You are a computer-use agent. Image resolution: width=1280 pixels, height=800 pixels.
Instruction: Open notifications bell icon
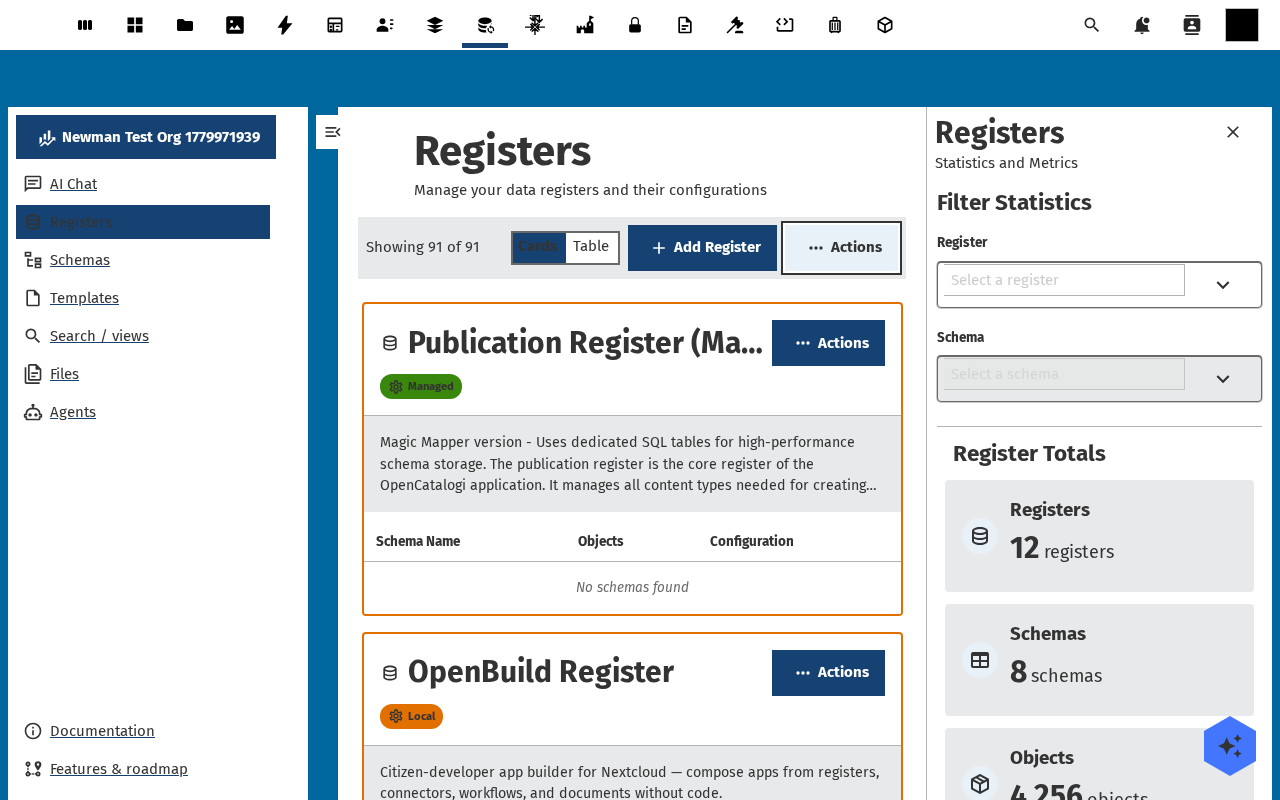pos(1142,25)
